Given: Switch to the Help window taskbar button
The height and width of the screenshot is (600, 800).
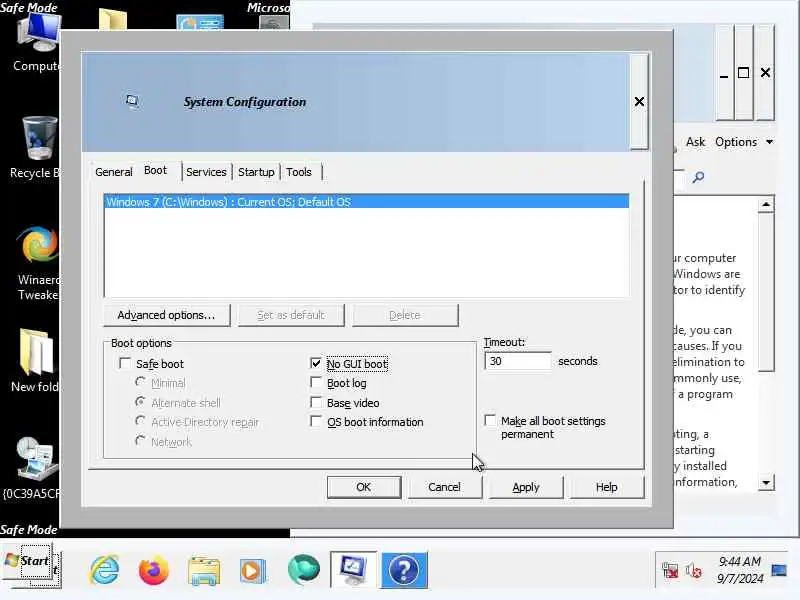Looking at the screenshot, I should coord(404,569).
